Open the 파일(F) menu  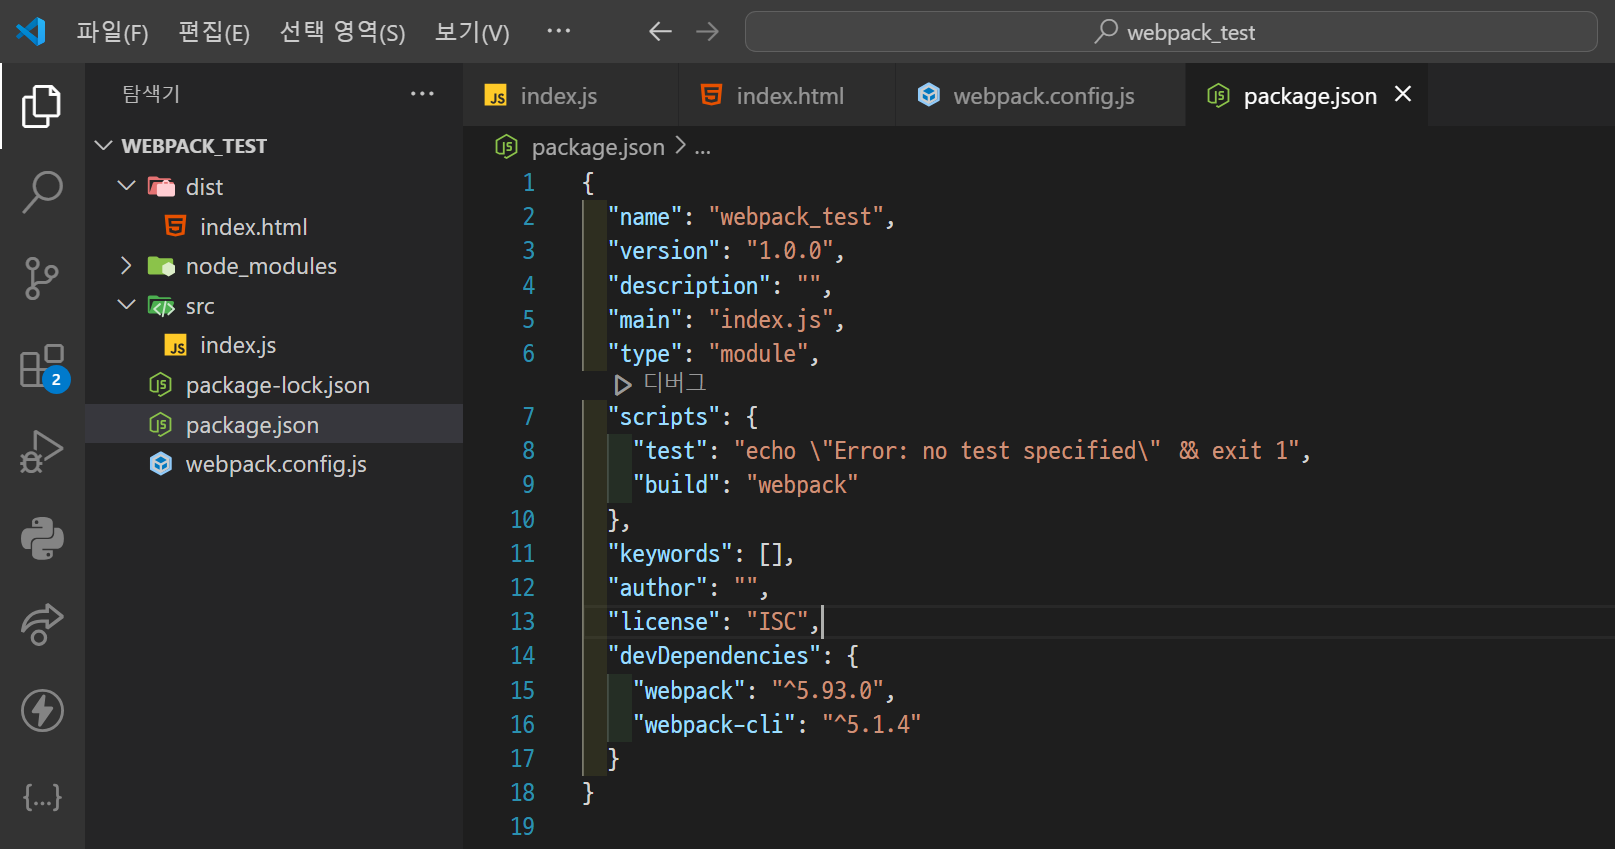(112, 32)
